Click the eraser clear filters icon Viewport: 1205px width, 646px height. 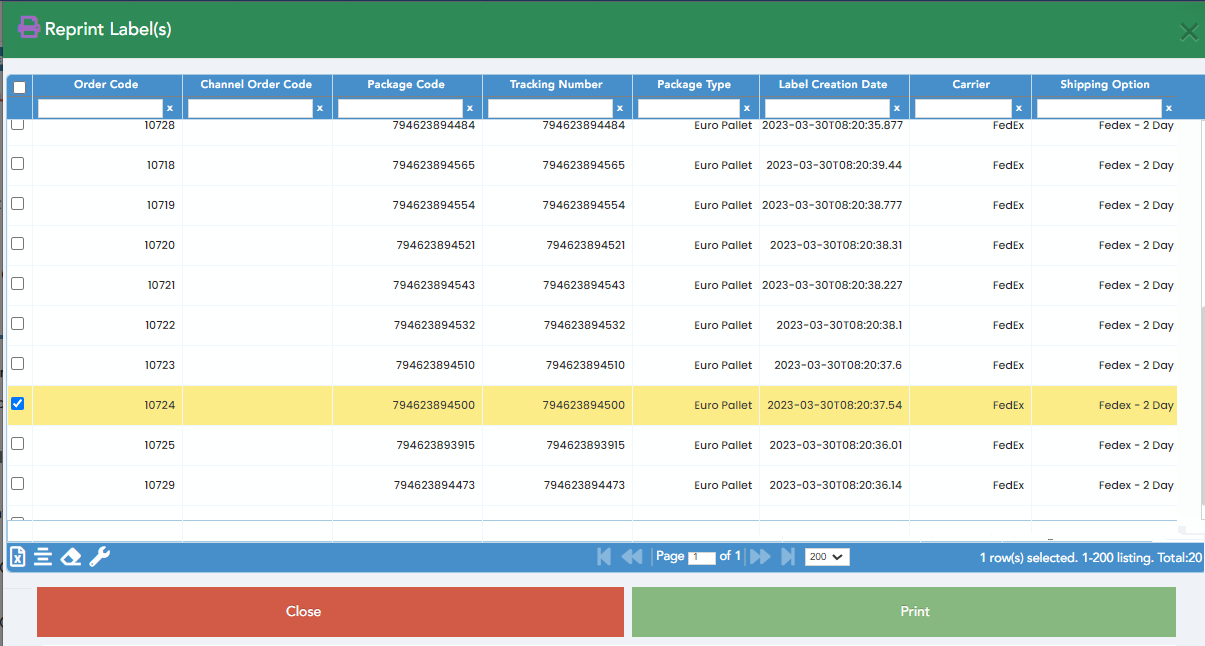pos(71,557)
